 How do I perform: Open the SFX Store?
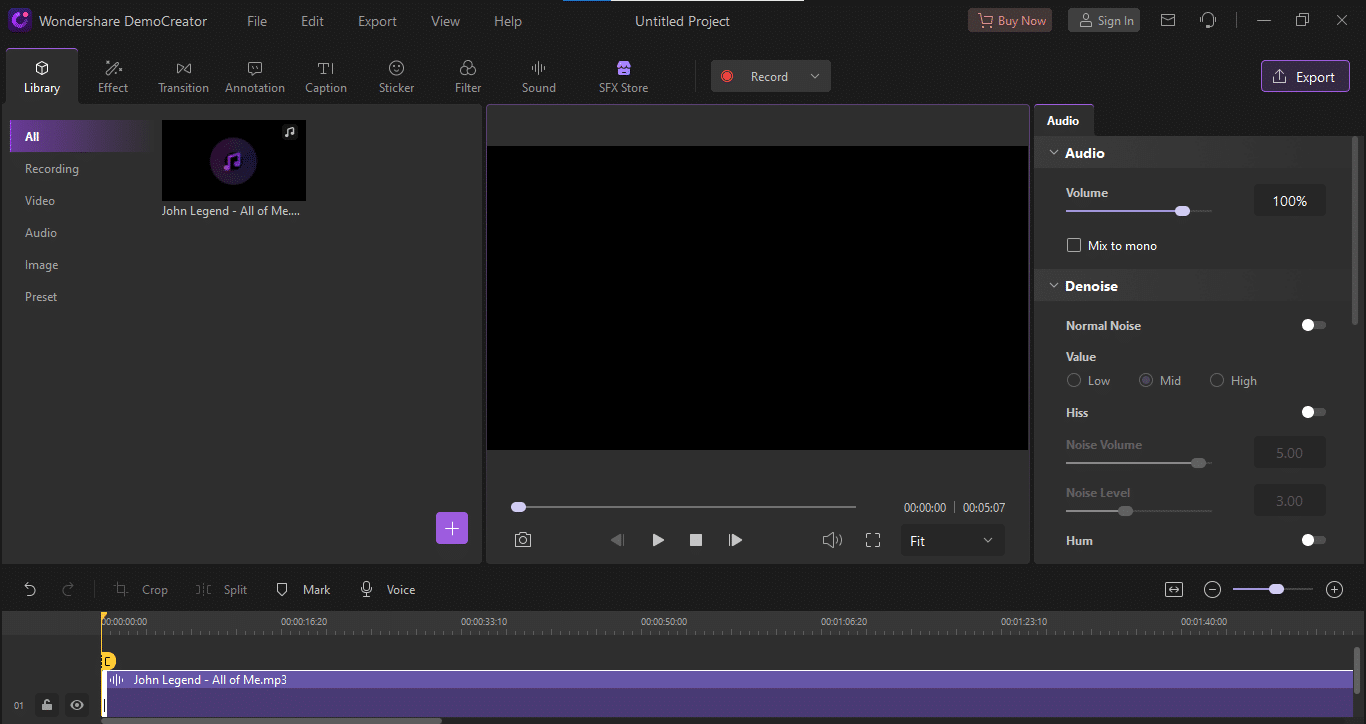click(623, 77)
